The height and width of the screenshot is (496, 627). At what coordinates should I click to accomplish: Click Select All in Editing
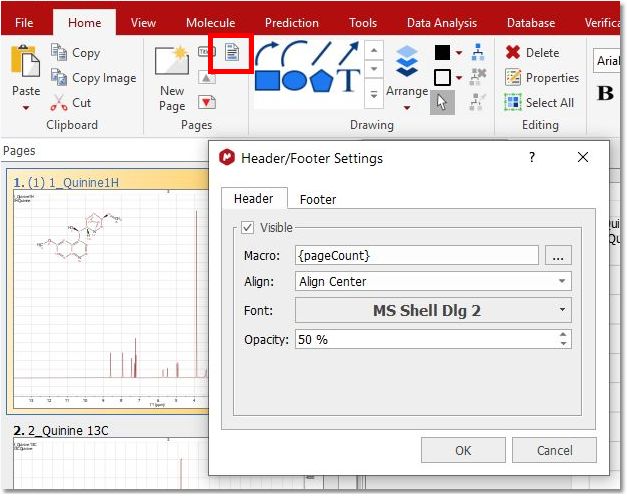[x=539, y=103]
